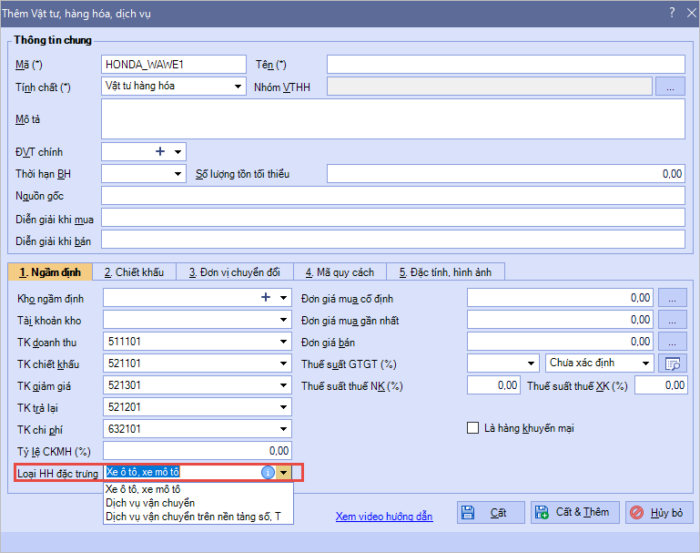The width and height of the screenshot is (700, 553).
Task: Click the info icon in Loại HH đặc trưng
Action: click(x=267, y=473)
